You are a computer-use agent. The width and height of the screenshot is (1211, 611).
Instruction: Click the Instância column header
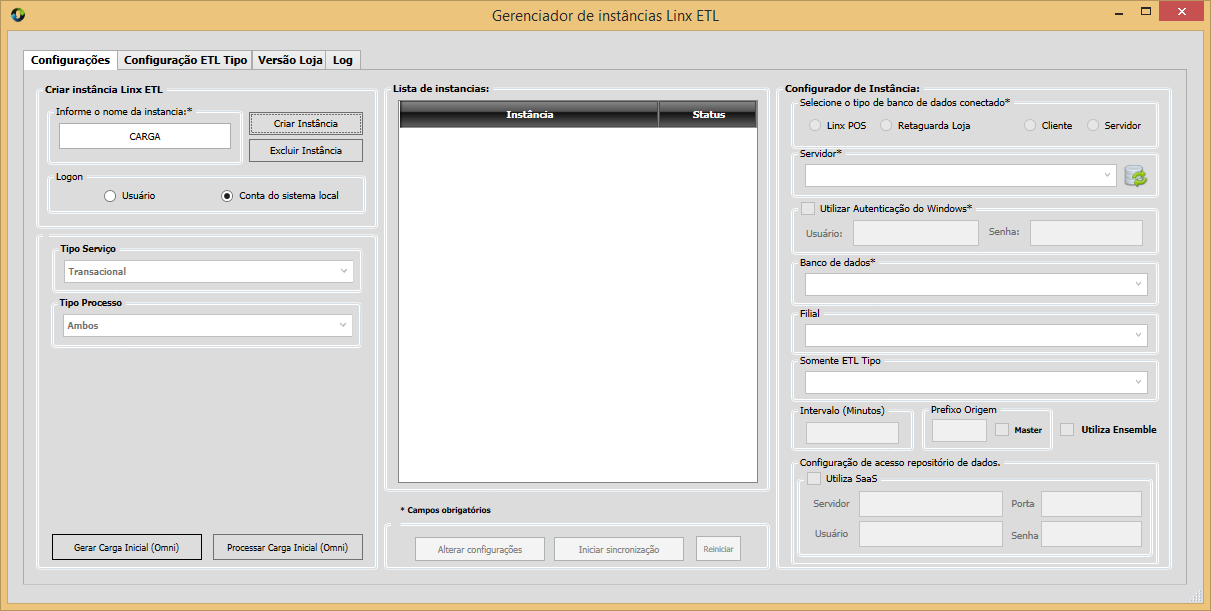tap(529, 115)
